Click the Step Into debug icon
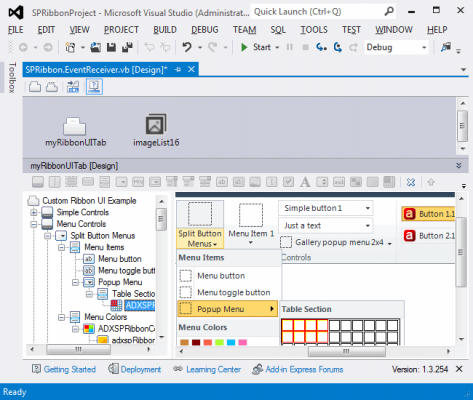This screenshot has height=400, width=473. click(321, 47)
